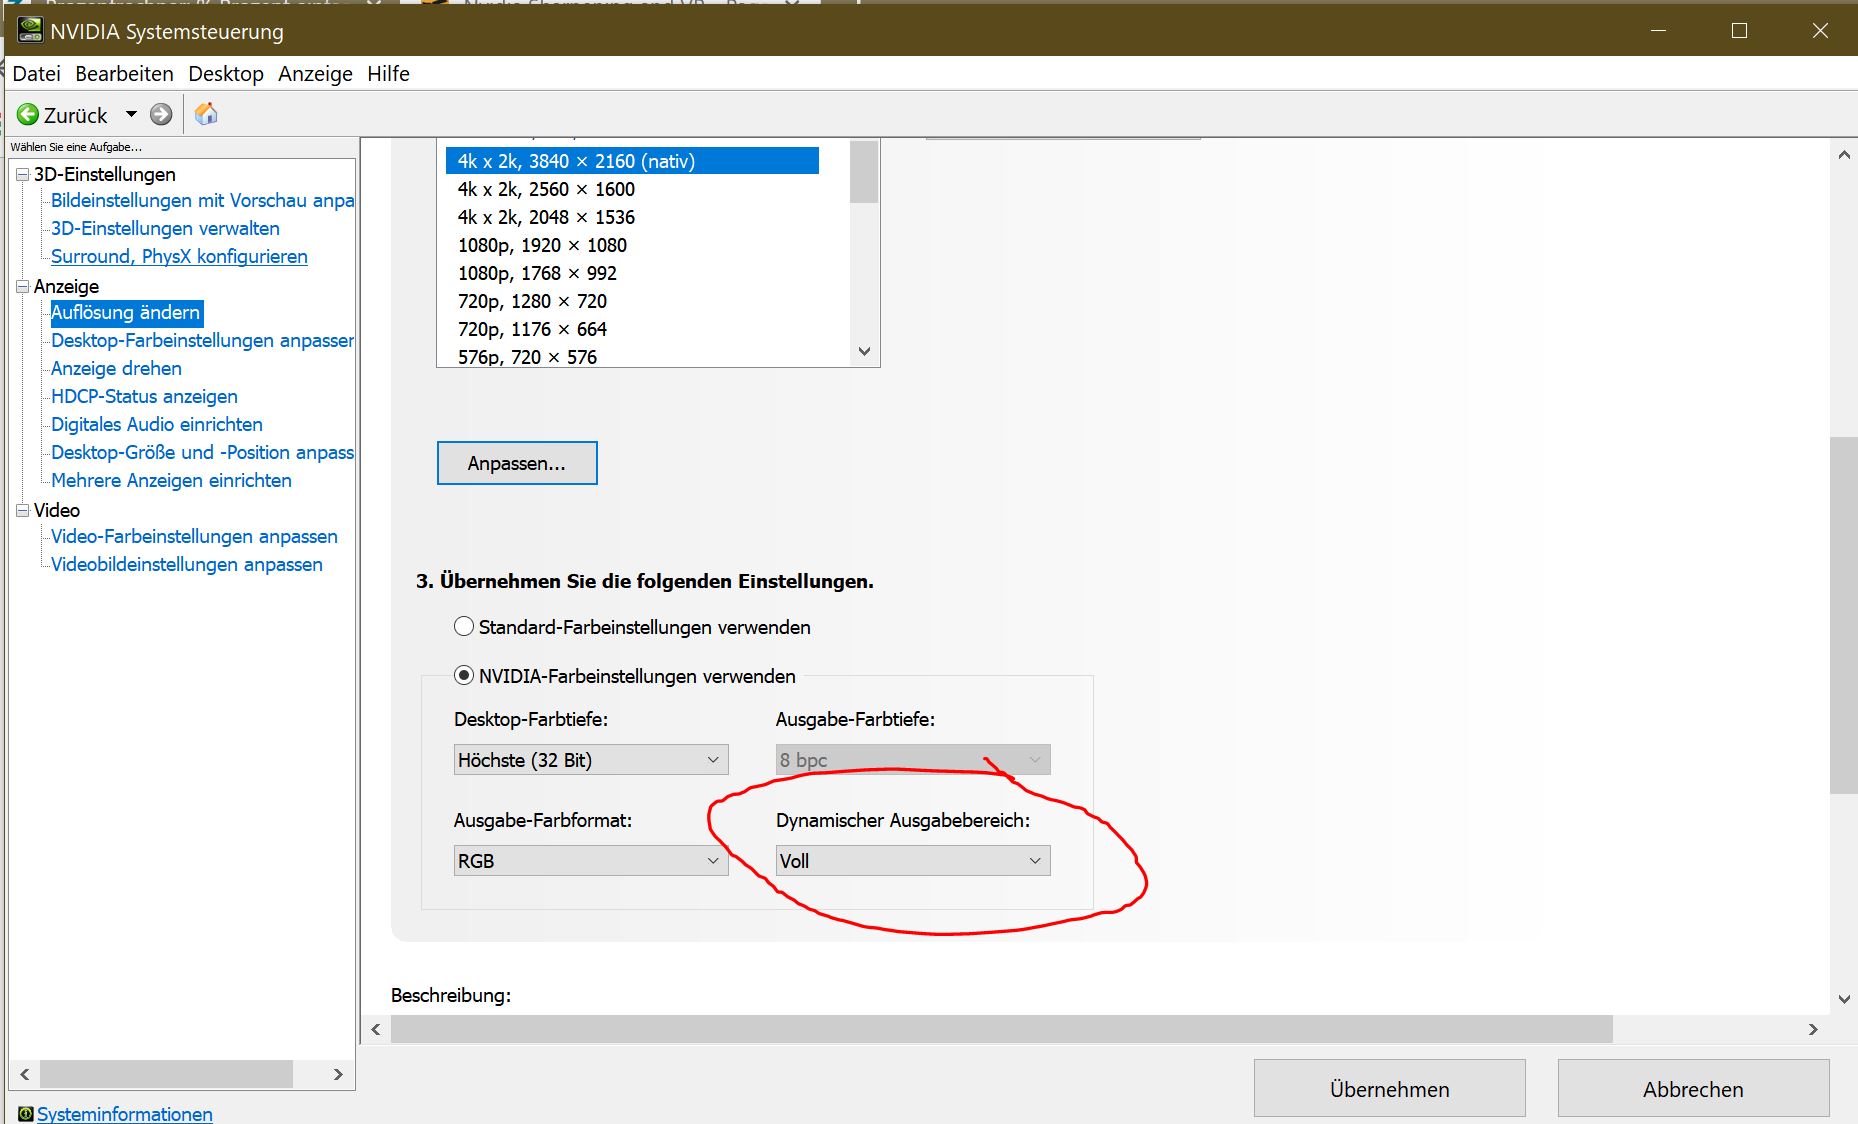This screenshot has height=1124, width=1858.
Task: Open Bildeinstellungen mit Vorschau anpassen
Action: tap(202, 201)
